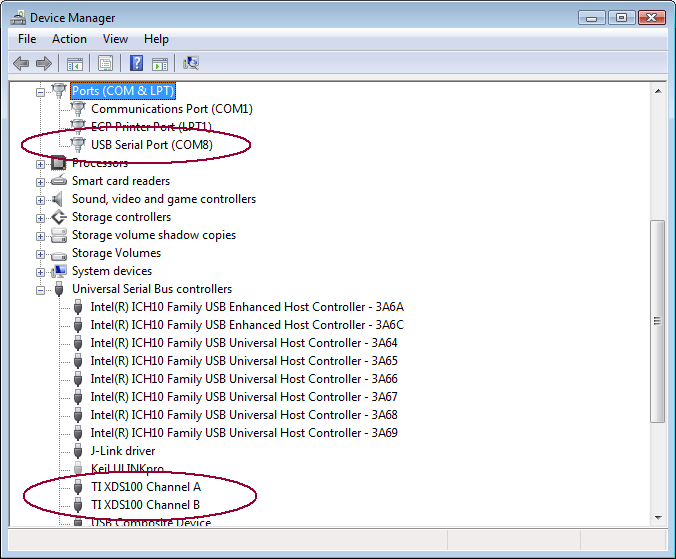Viewport: 676px width, 559px height.
Task: Open the Action menu
Action: point(69,39)
